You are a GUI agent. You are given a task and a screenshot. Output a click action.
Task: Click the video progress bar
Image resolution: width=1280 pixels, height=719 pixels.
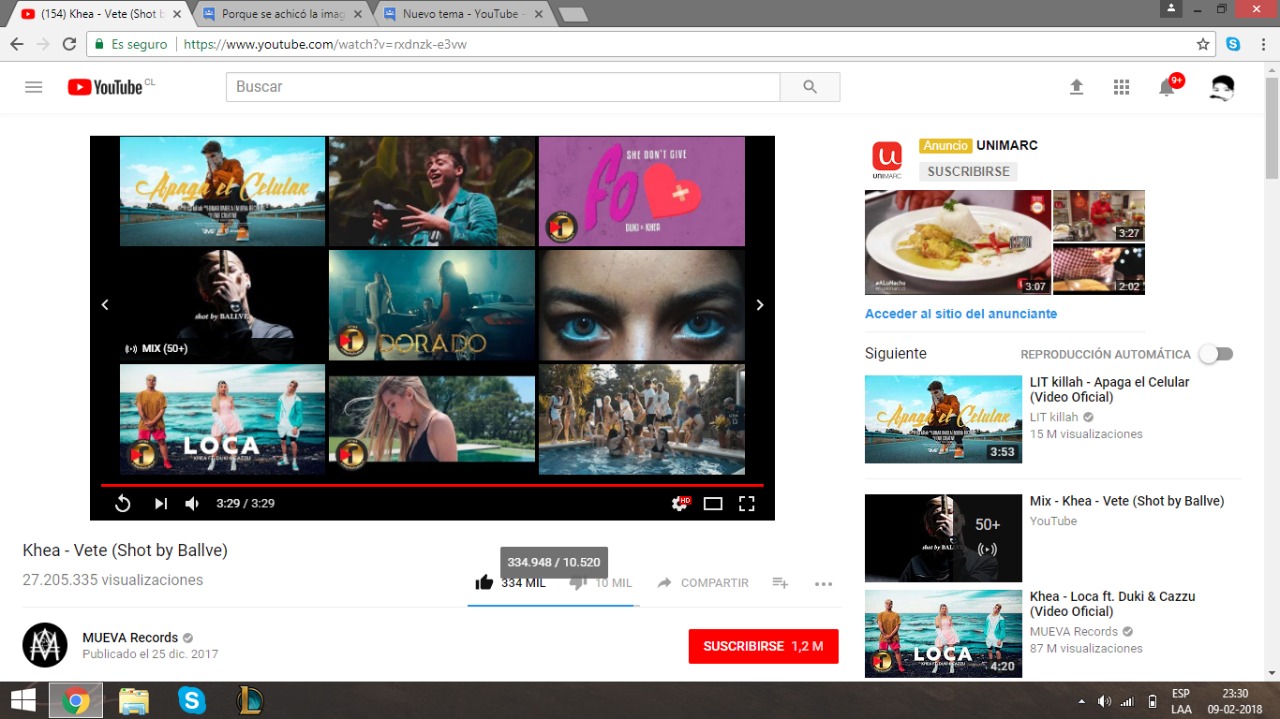(432, 485)
